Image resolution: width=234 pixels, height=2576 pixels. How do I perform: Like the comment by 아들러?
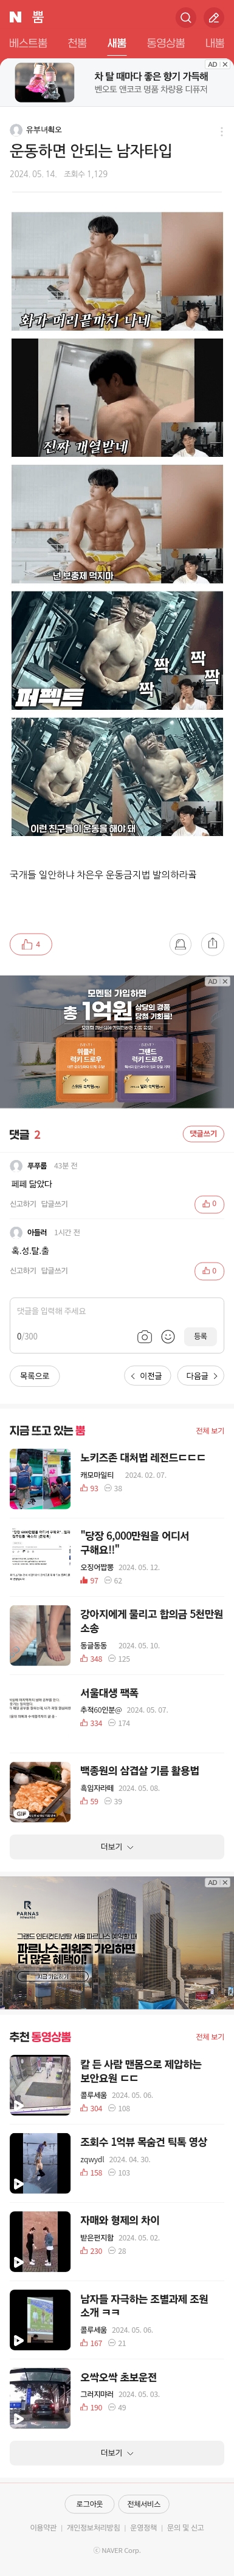pyautogui.click(x=209, y=1271)
